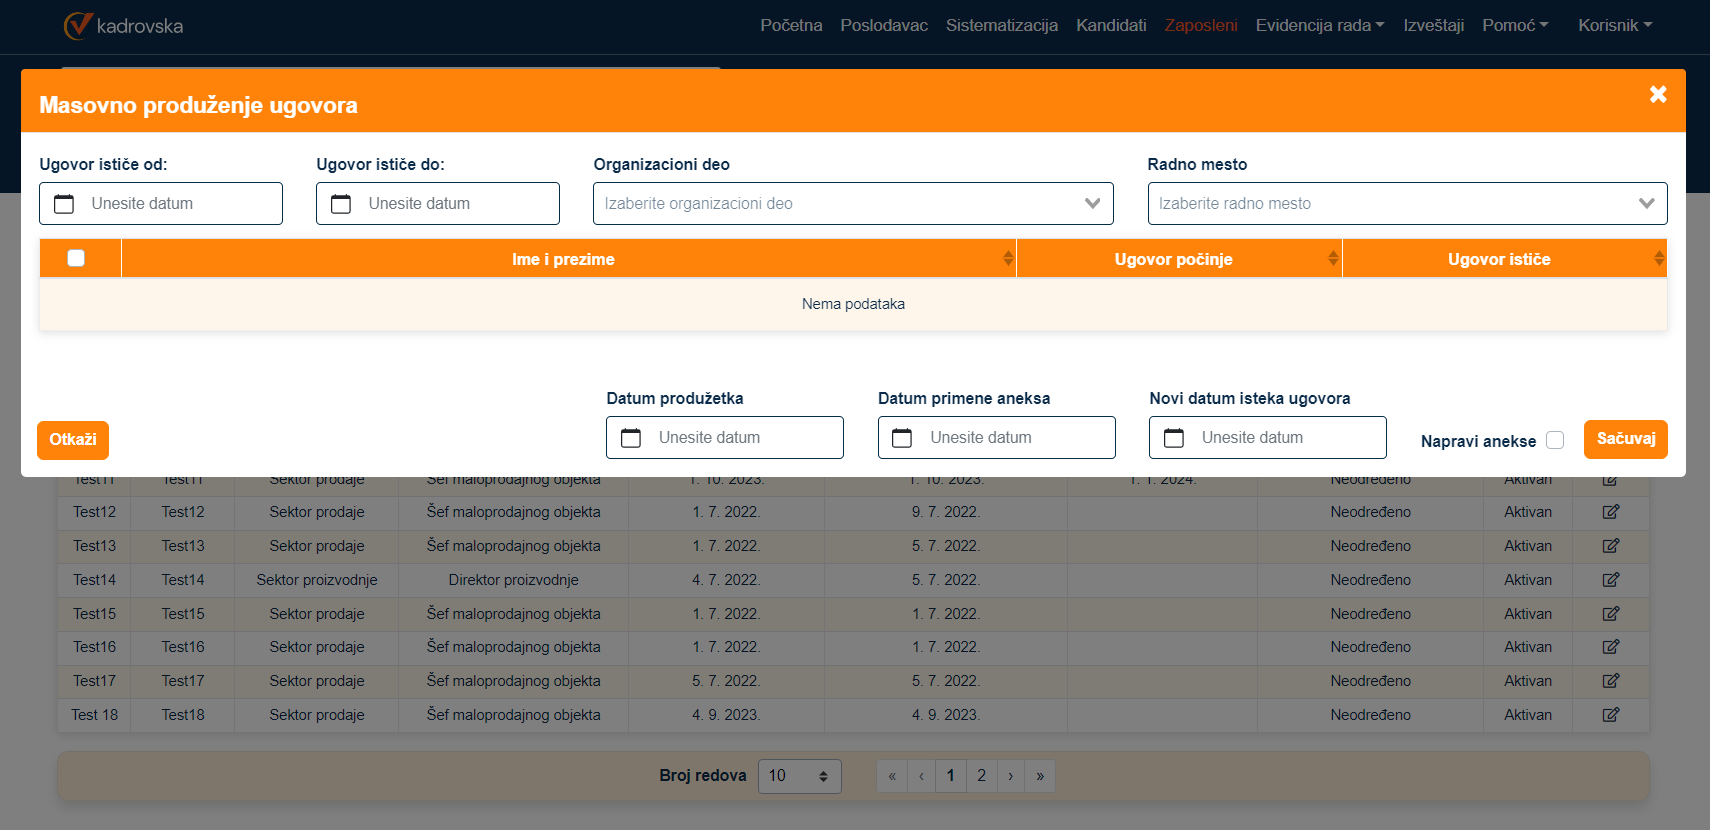The image size is (1710, 830).
Task: Sort by 'Ugovor počinje' column arrows
Action: 1333,259
